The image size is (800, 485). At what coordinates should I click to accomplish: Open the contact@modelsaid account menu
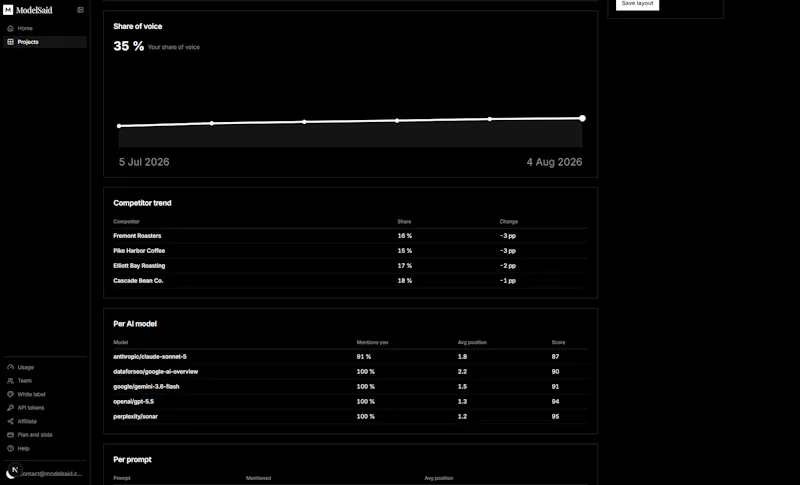45,474
